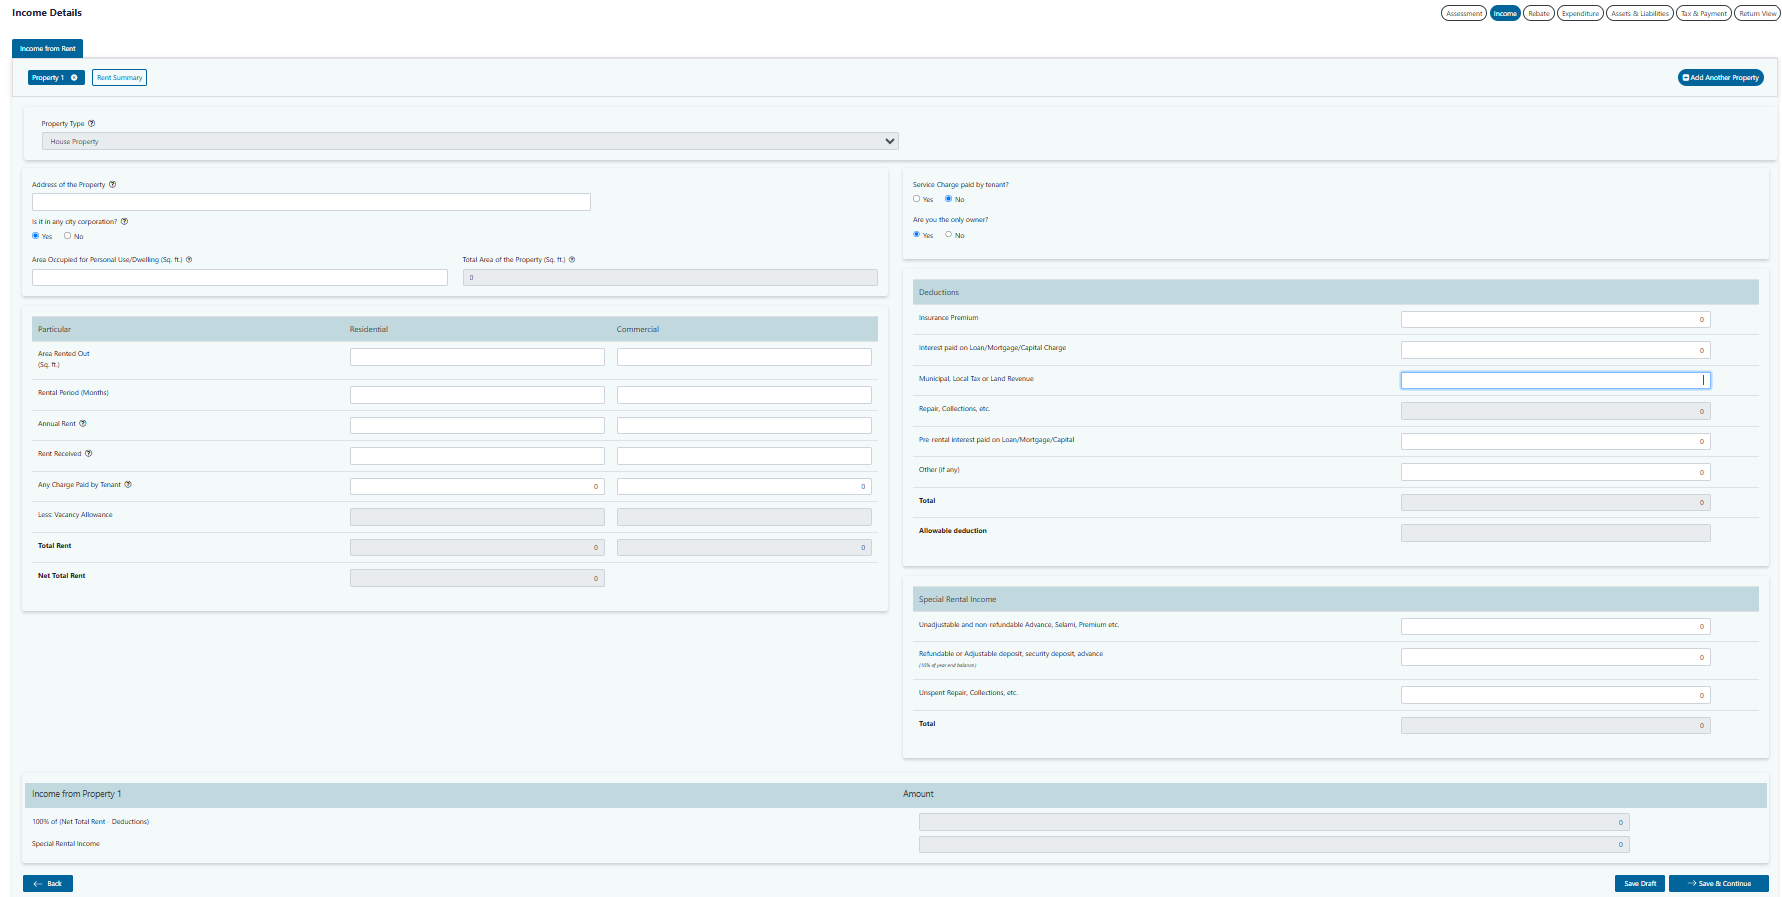Click help icon next to Rent Received
The width and height of the screenshot is (1782, 897).
tap(88, 454)
